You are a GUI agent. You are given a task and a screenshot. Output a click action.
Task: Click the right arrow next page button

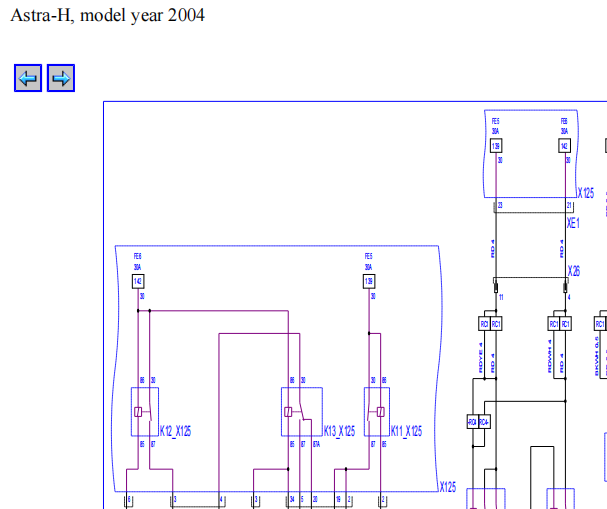pos(61,78)
